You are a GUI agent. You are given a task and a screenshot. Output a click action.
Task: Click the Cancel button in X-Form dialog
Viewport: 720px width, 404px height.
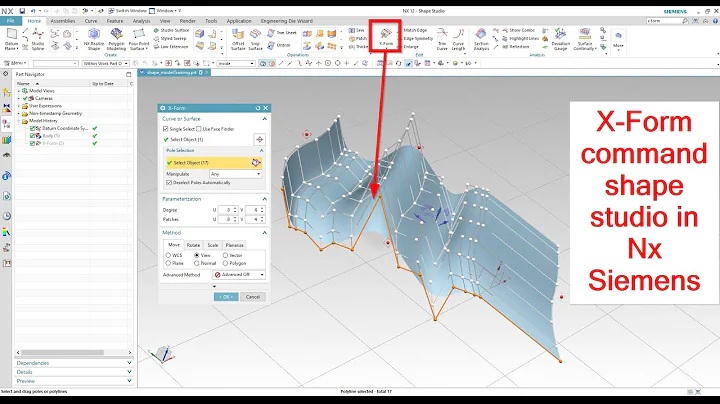point(253,297)
